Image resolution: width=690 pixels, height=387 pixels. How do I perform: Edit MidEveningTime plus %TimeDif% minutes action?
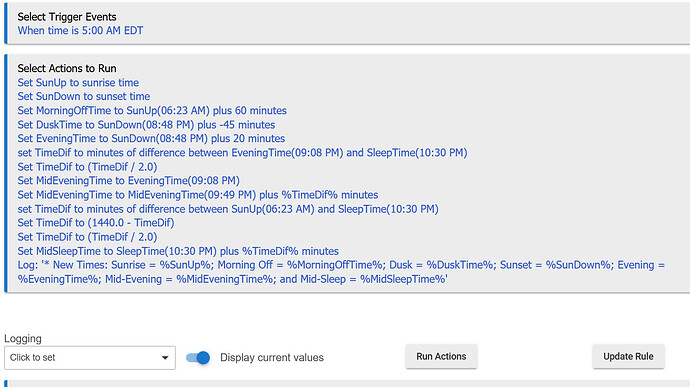(x=198, y=195)
